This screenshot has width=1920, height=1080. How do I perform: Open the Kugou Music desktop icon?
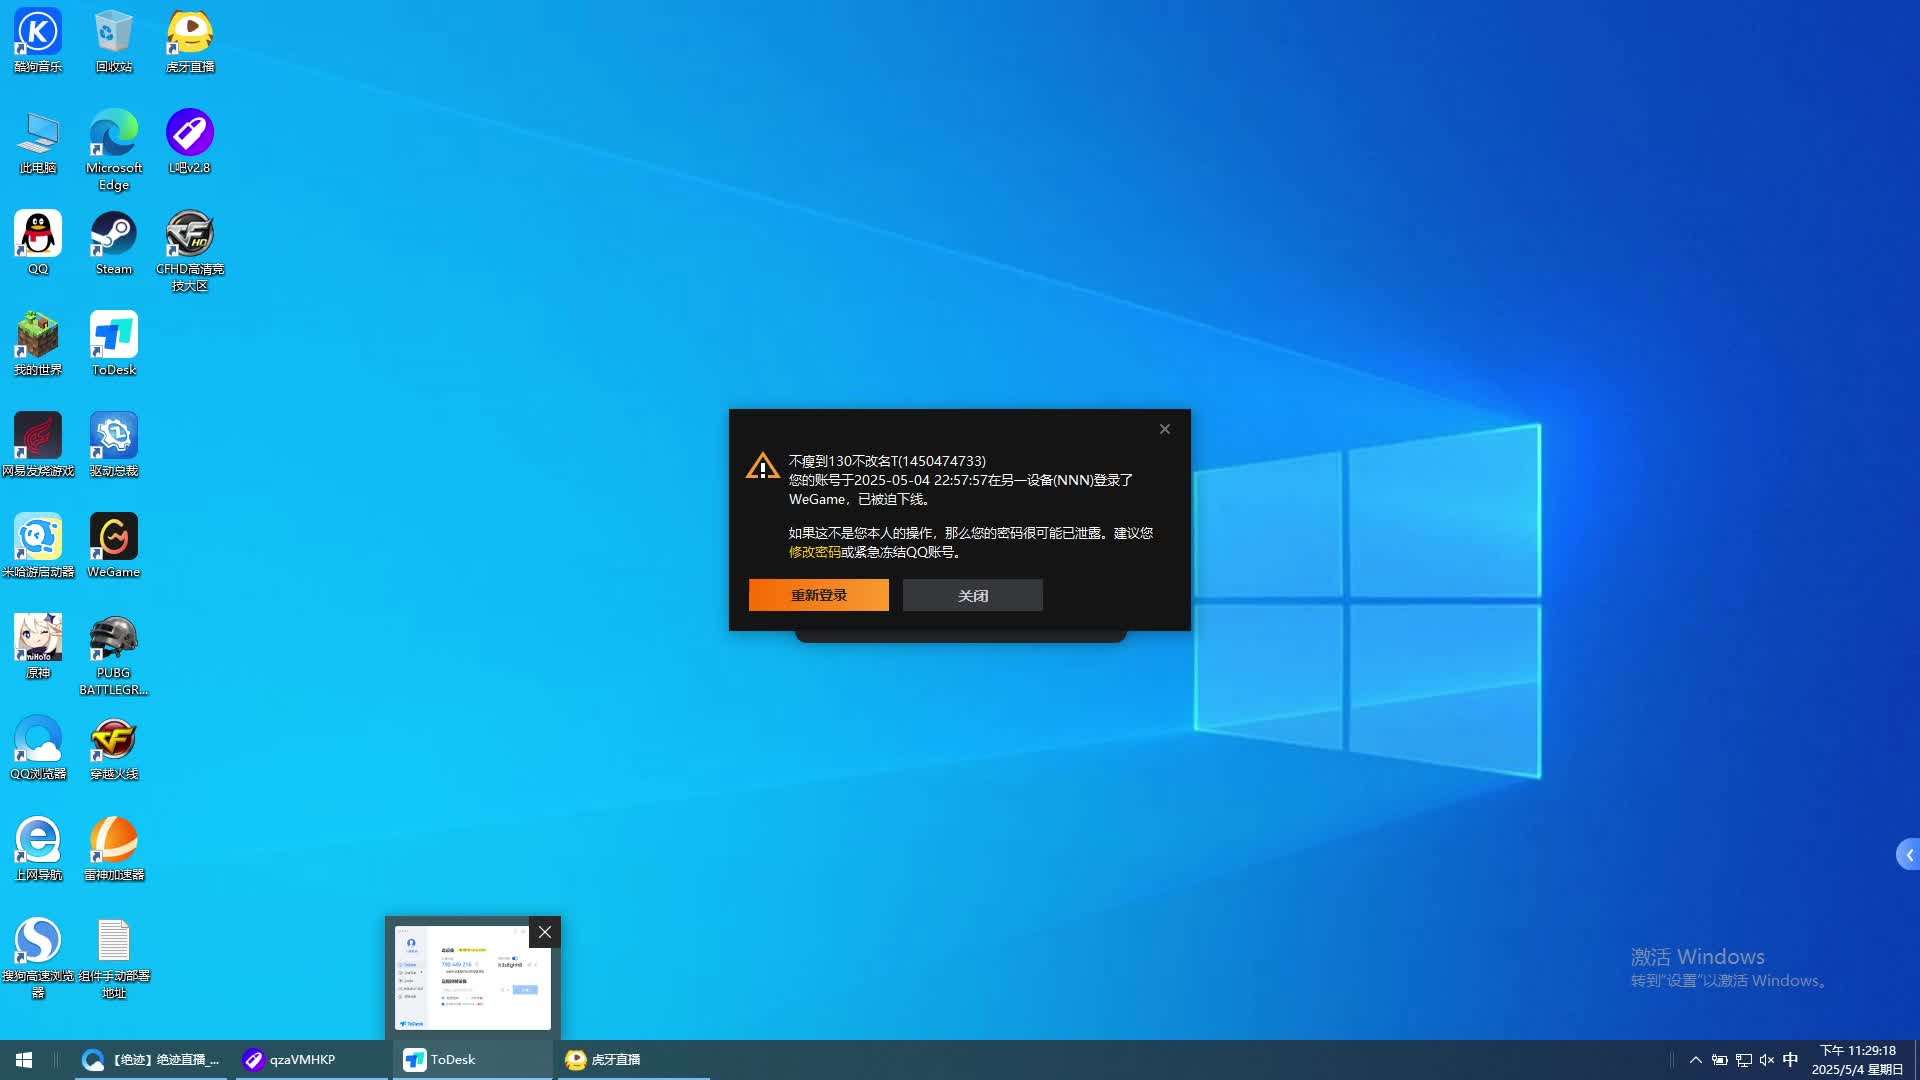pos(38,41)
